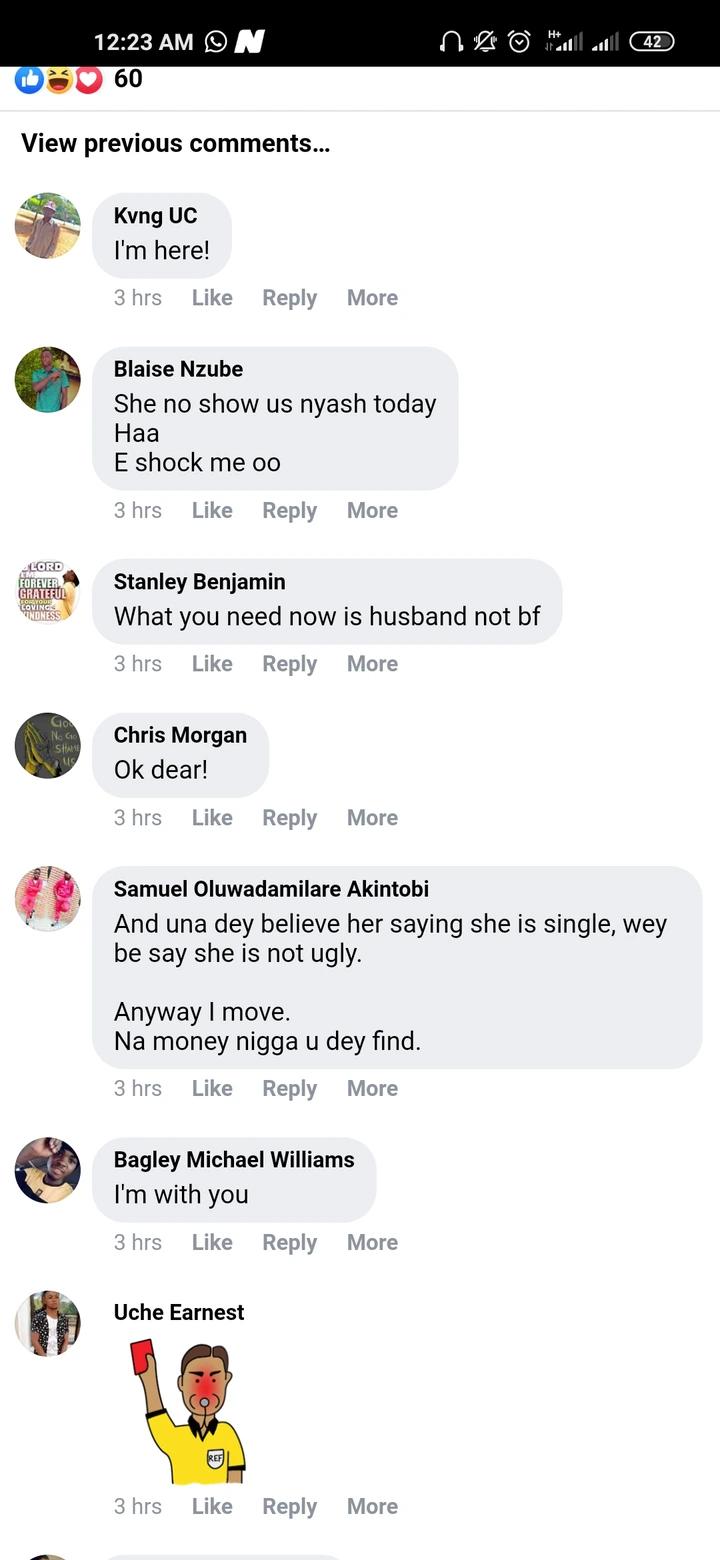Like Samuel Oluwadamilare Akintobi's comment
Viewport: 720px width, 1560px height.
coord(212,1088)
